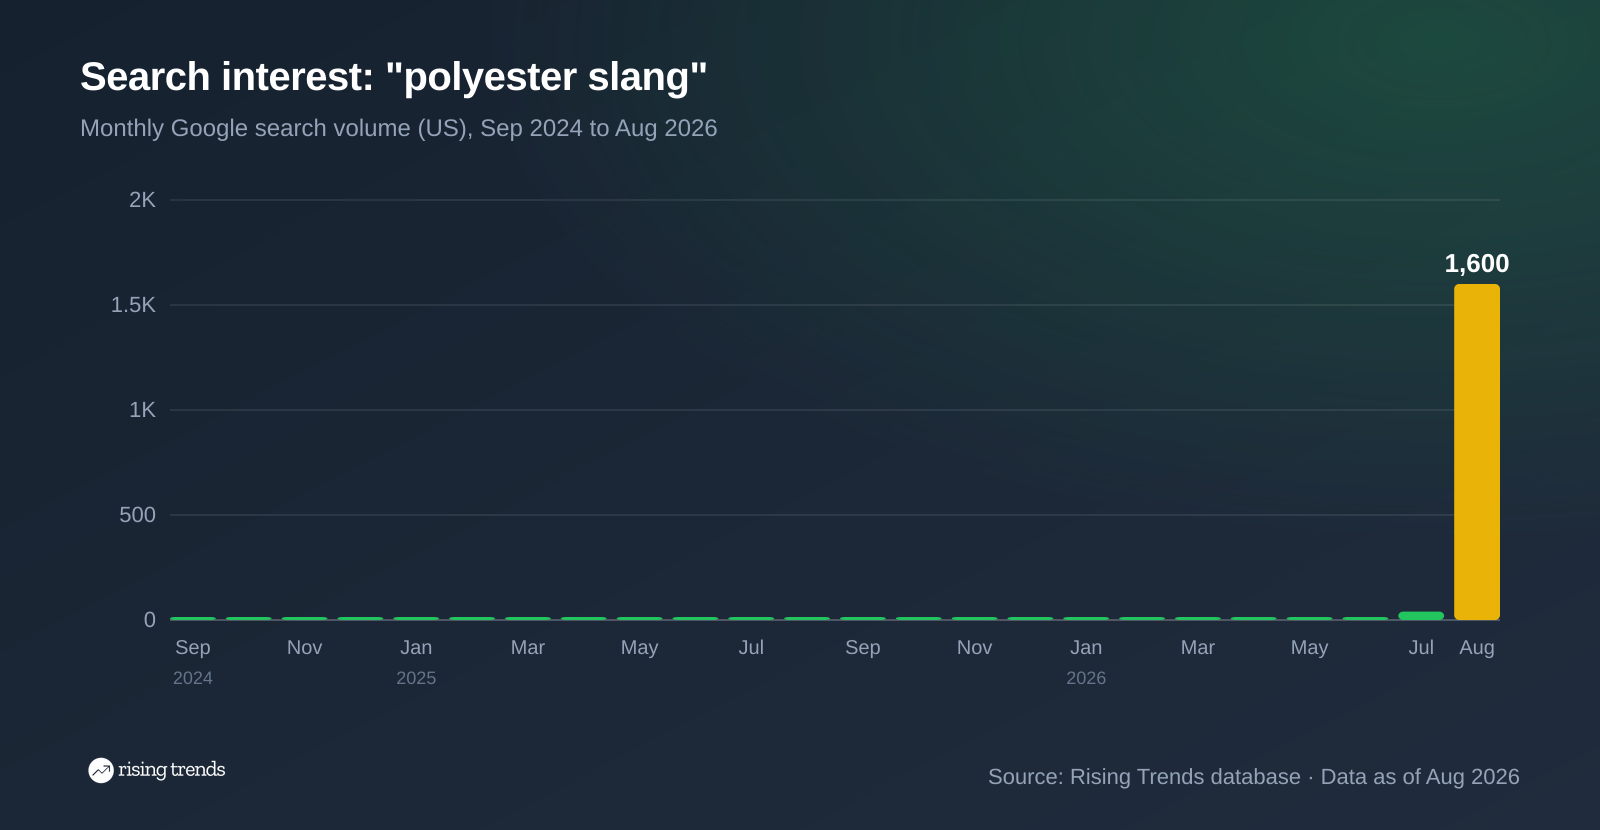Click the 1.5K y-axis label
Image resolution: width=1600 pixels, height=830 pixels.
click(x=133, y=305)
